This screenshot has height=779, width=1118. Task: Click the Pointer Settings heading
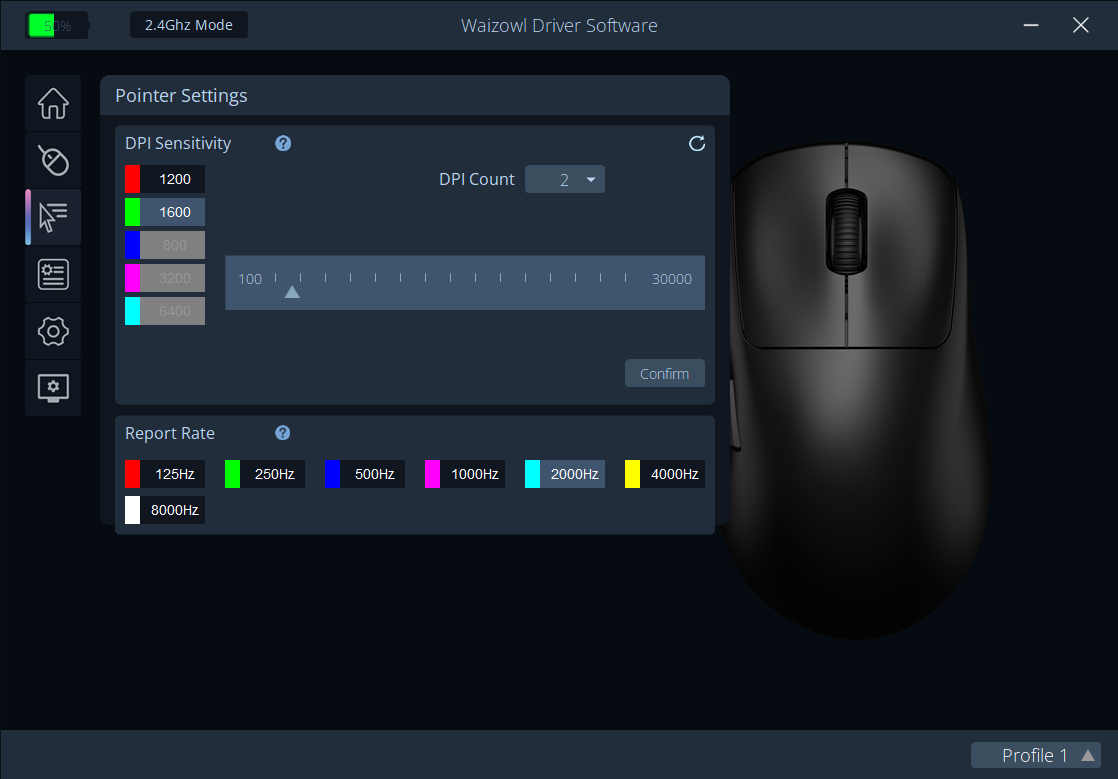point(181,96)
